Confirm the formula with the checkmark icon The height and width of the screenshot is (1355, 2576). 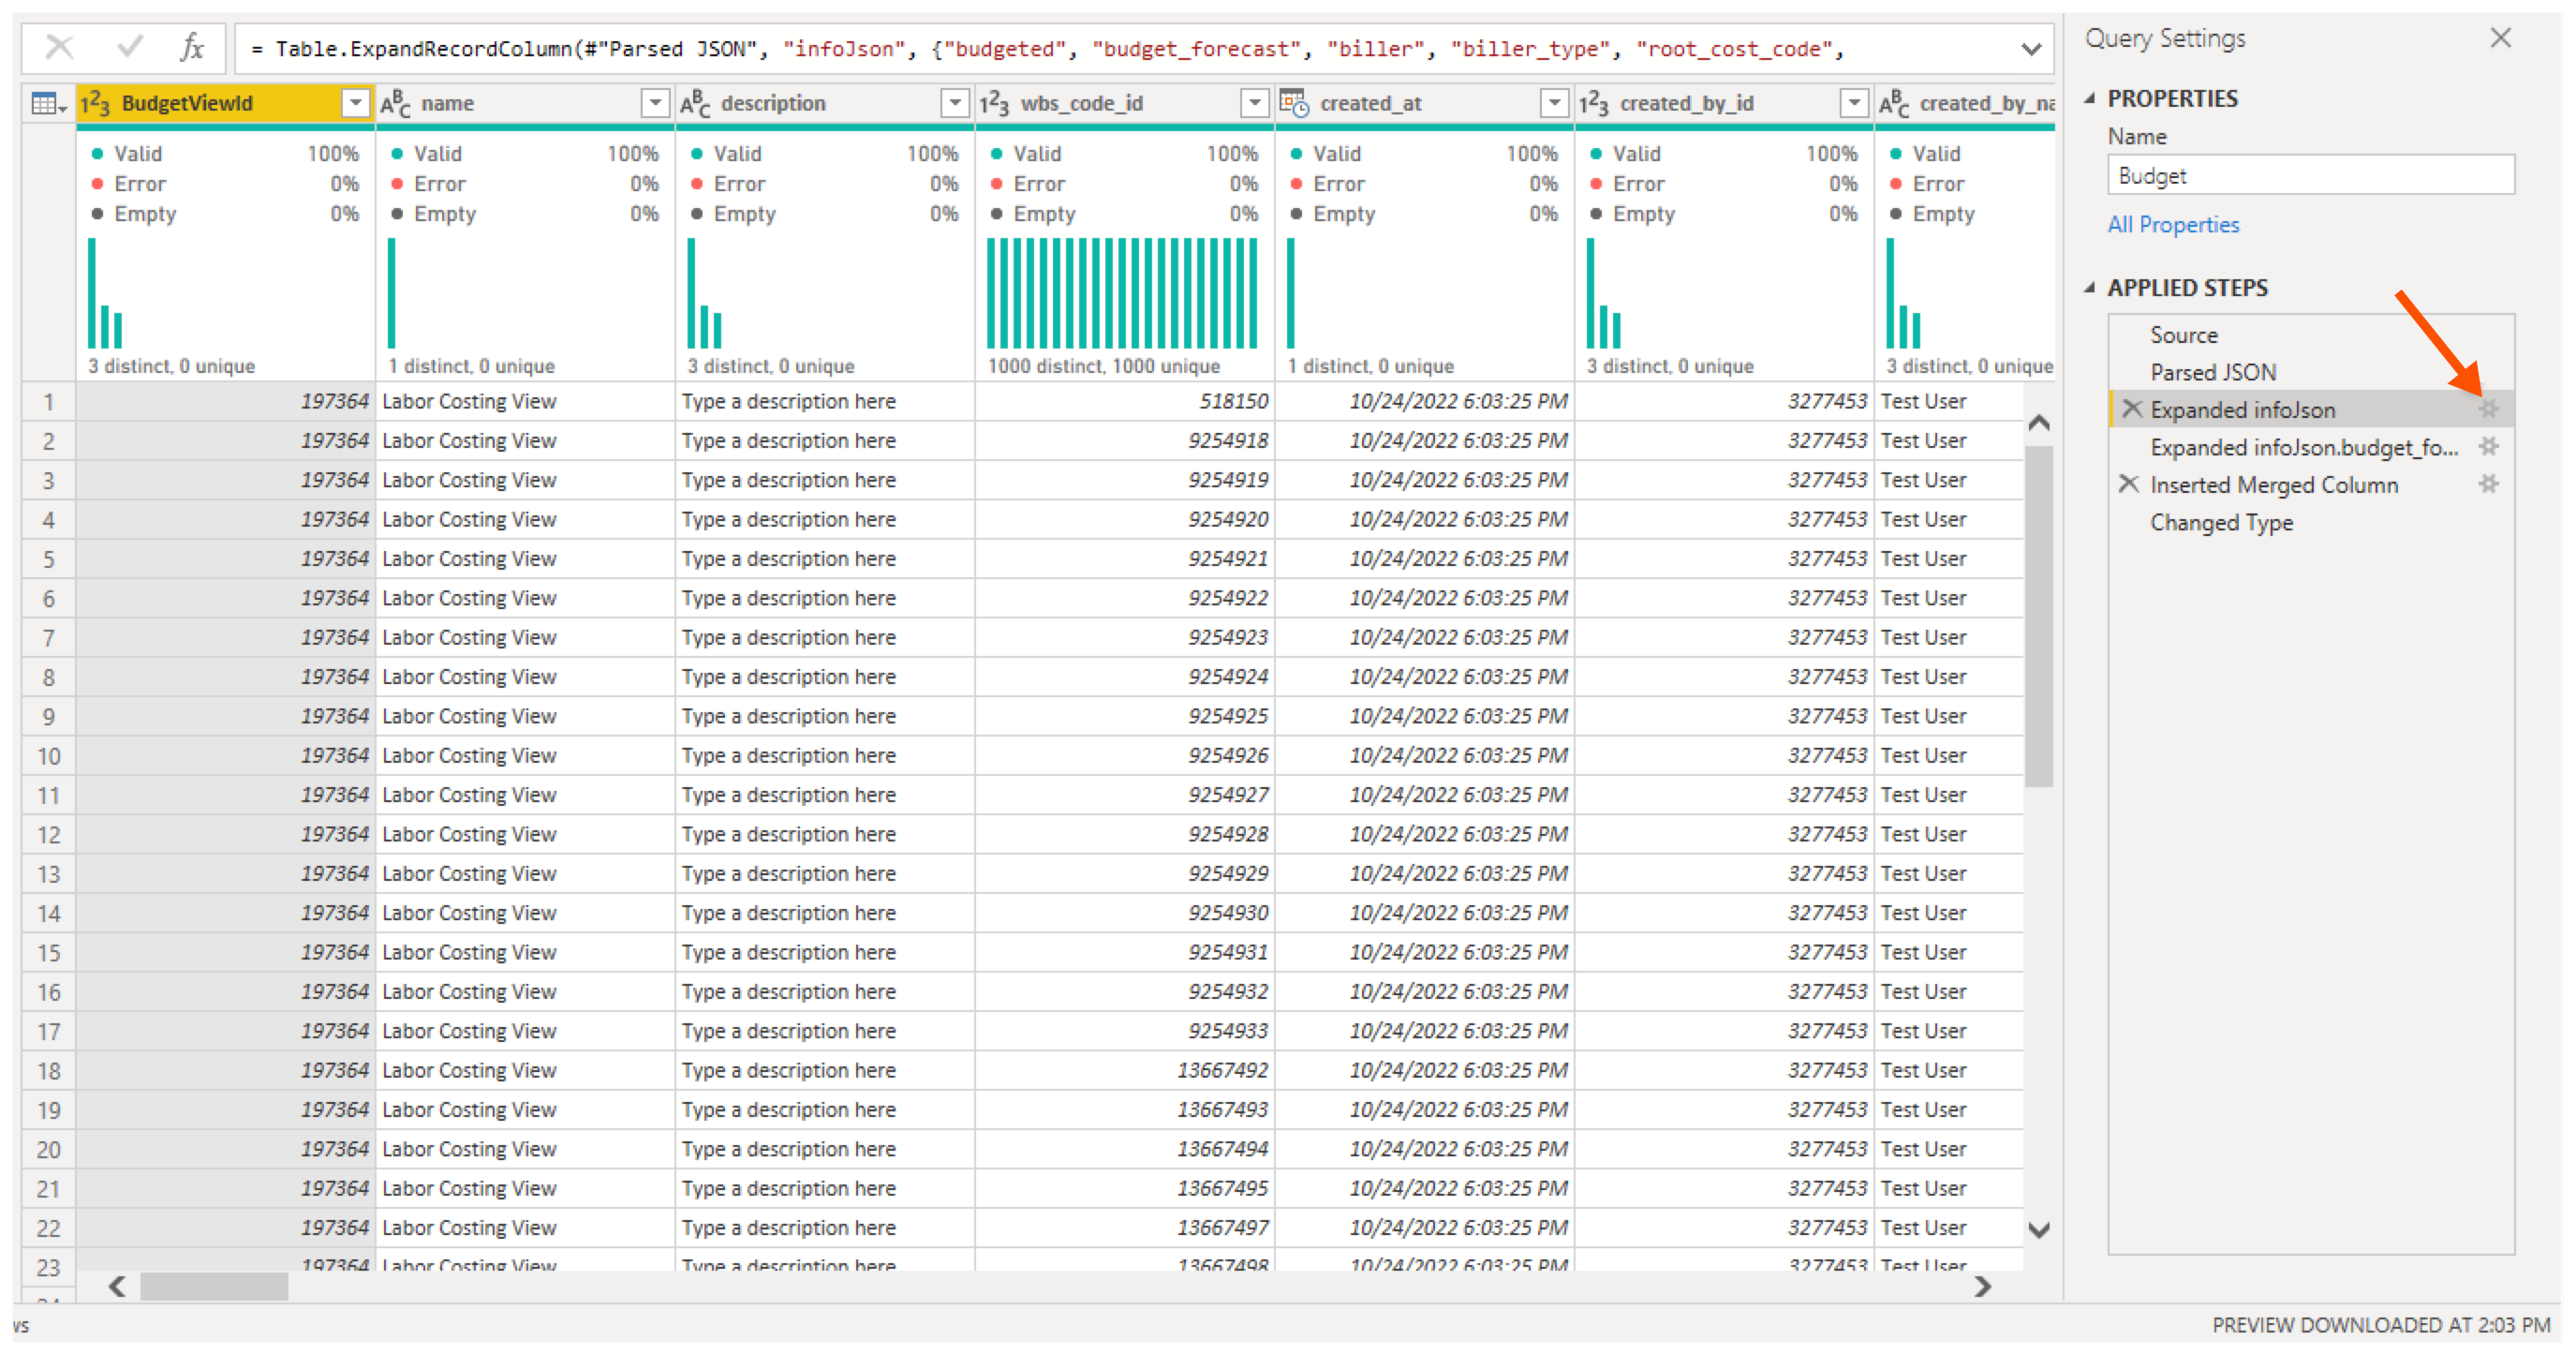(x=130, y=46)
